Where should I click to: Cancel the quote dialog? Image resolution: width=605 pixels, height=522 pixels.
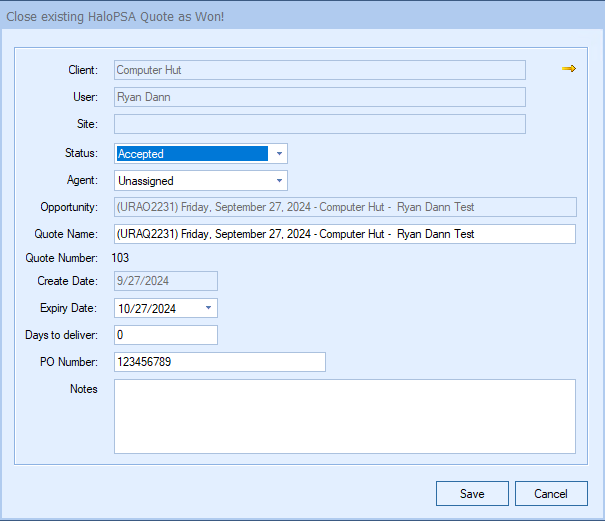tap(551, 494)
